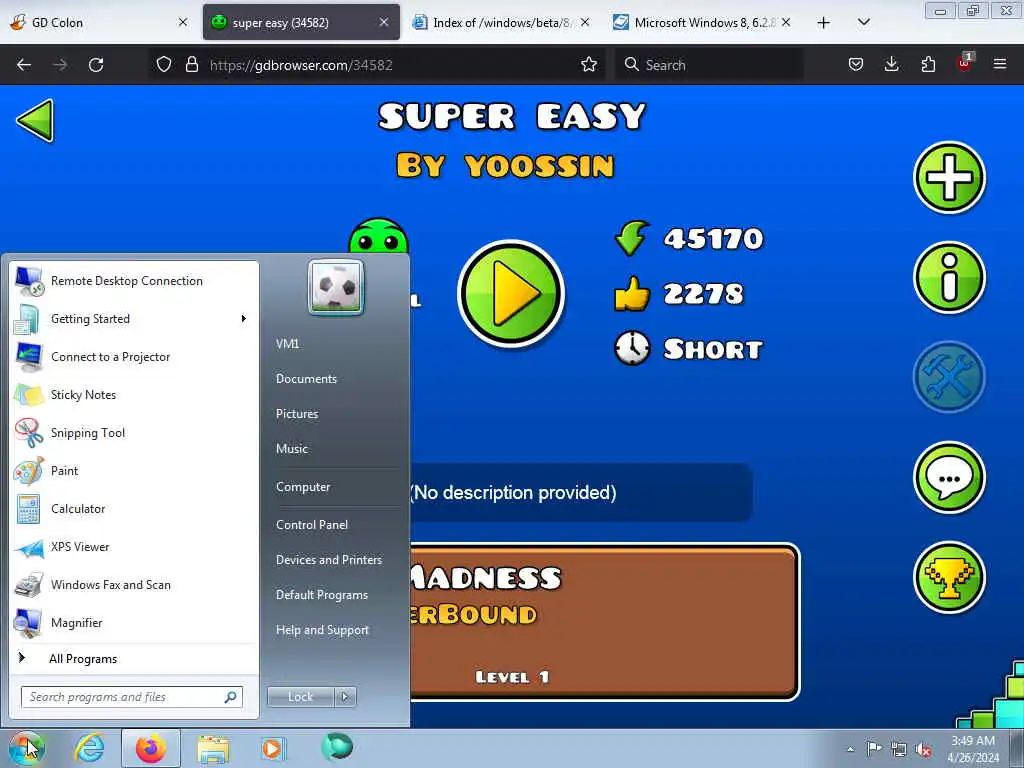
Task: Switch to the GD Colon tab
Action: (98, 22)
